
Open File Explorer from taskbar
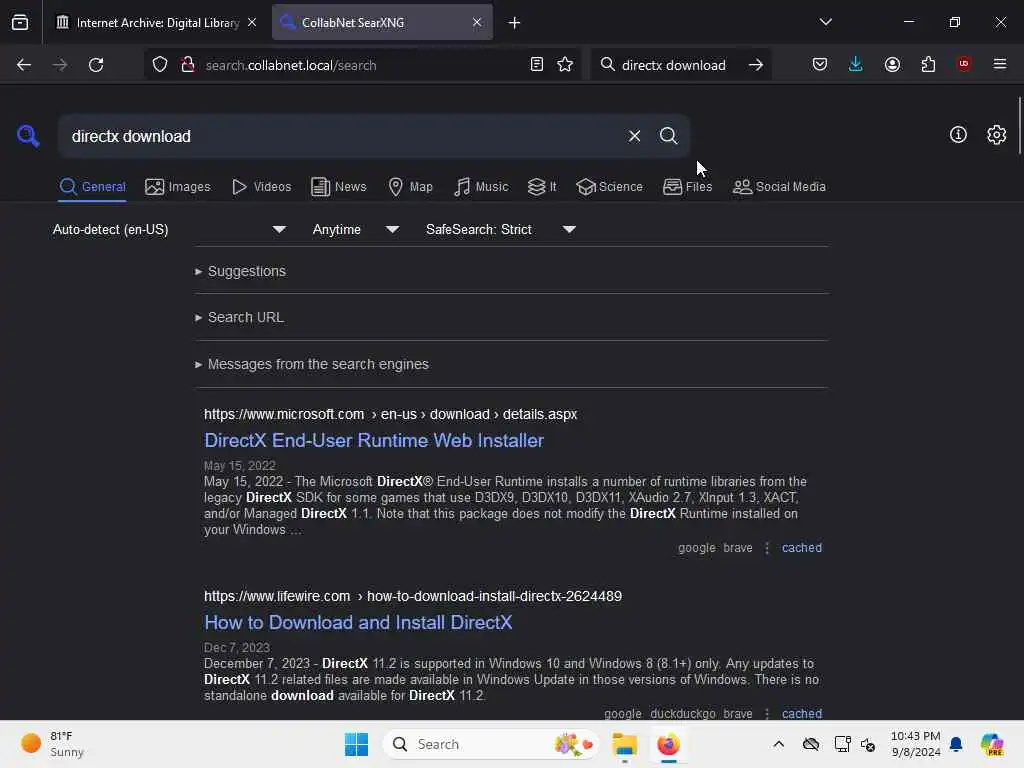[624, 744]
